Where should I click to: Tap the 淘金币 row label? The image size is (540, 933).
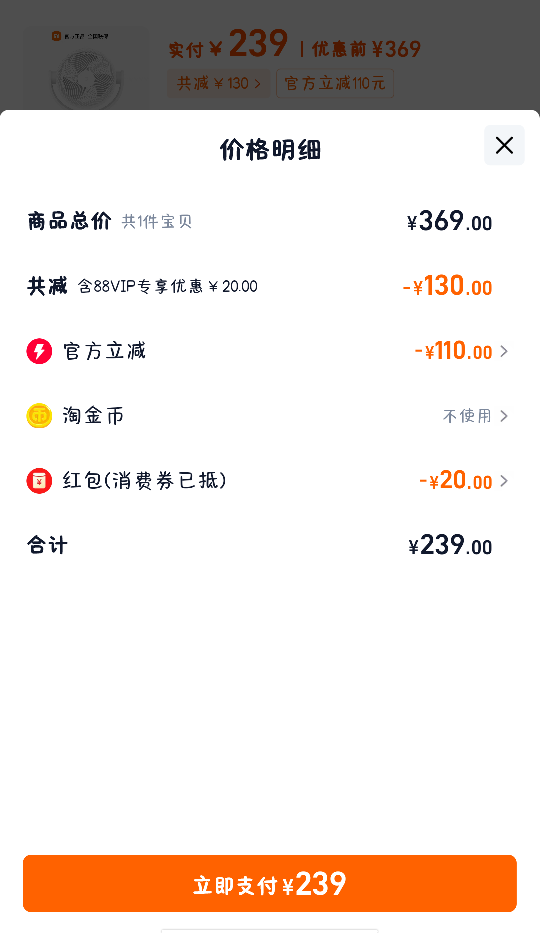click(x=93, y=416)
